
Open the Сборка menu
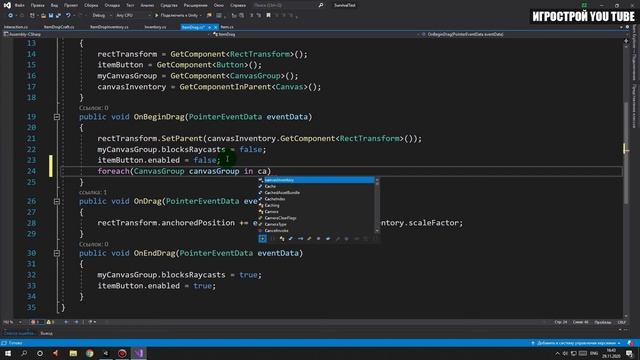(x=91, y=5)
